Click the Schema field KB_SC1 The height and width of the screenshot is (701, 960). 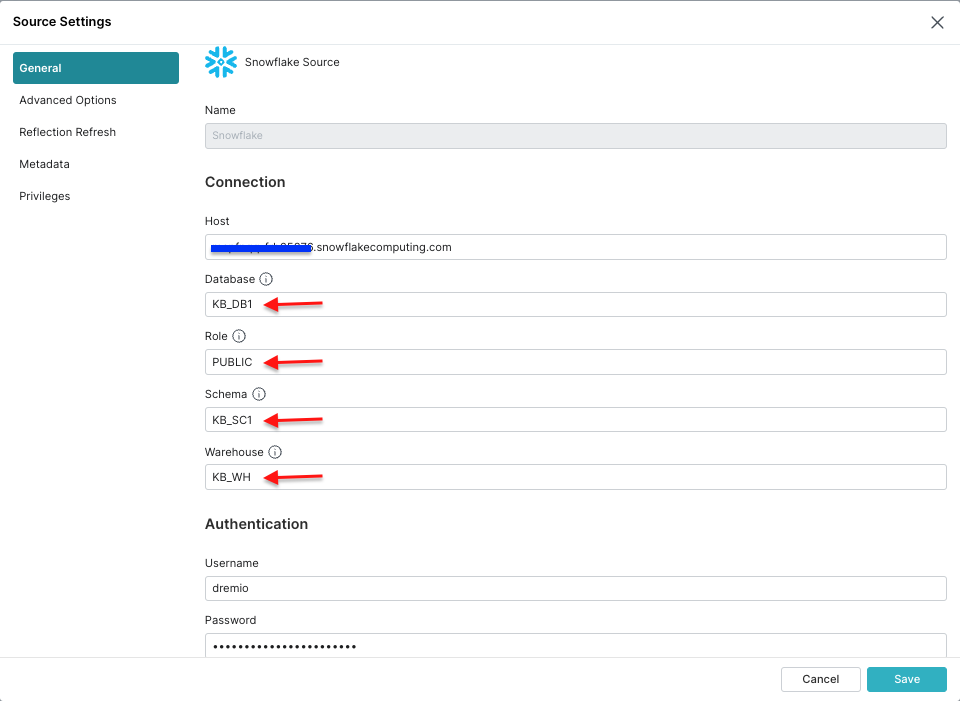[576, 420]
